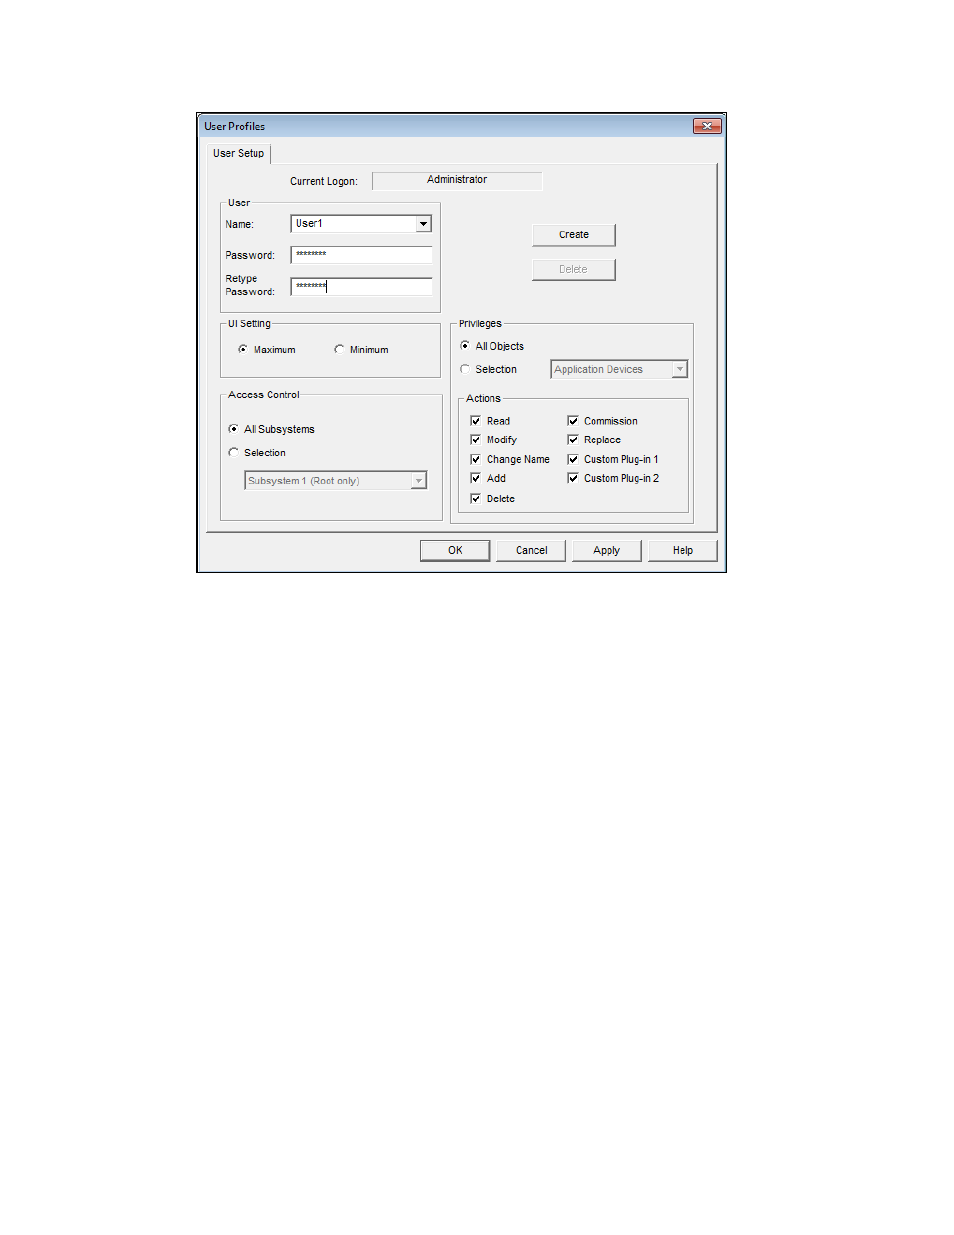954x1235 pixels.
Task: Open Subsystem 1 (Root only) dropdown
Action: (x=336, y=481)
